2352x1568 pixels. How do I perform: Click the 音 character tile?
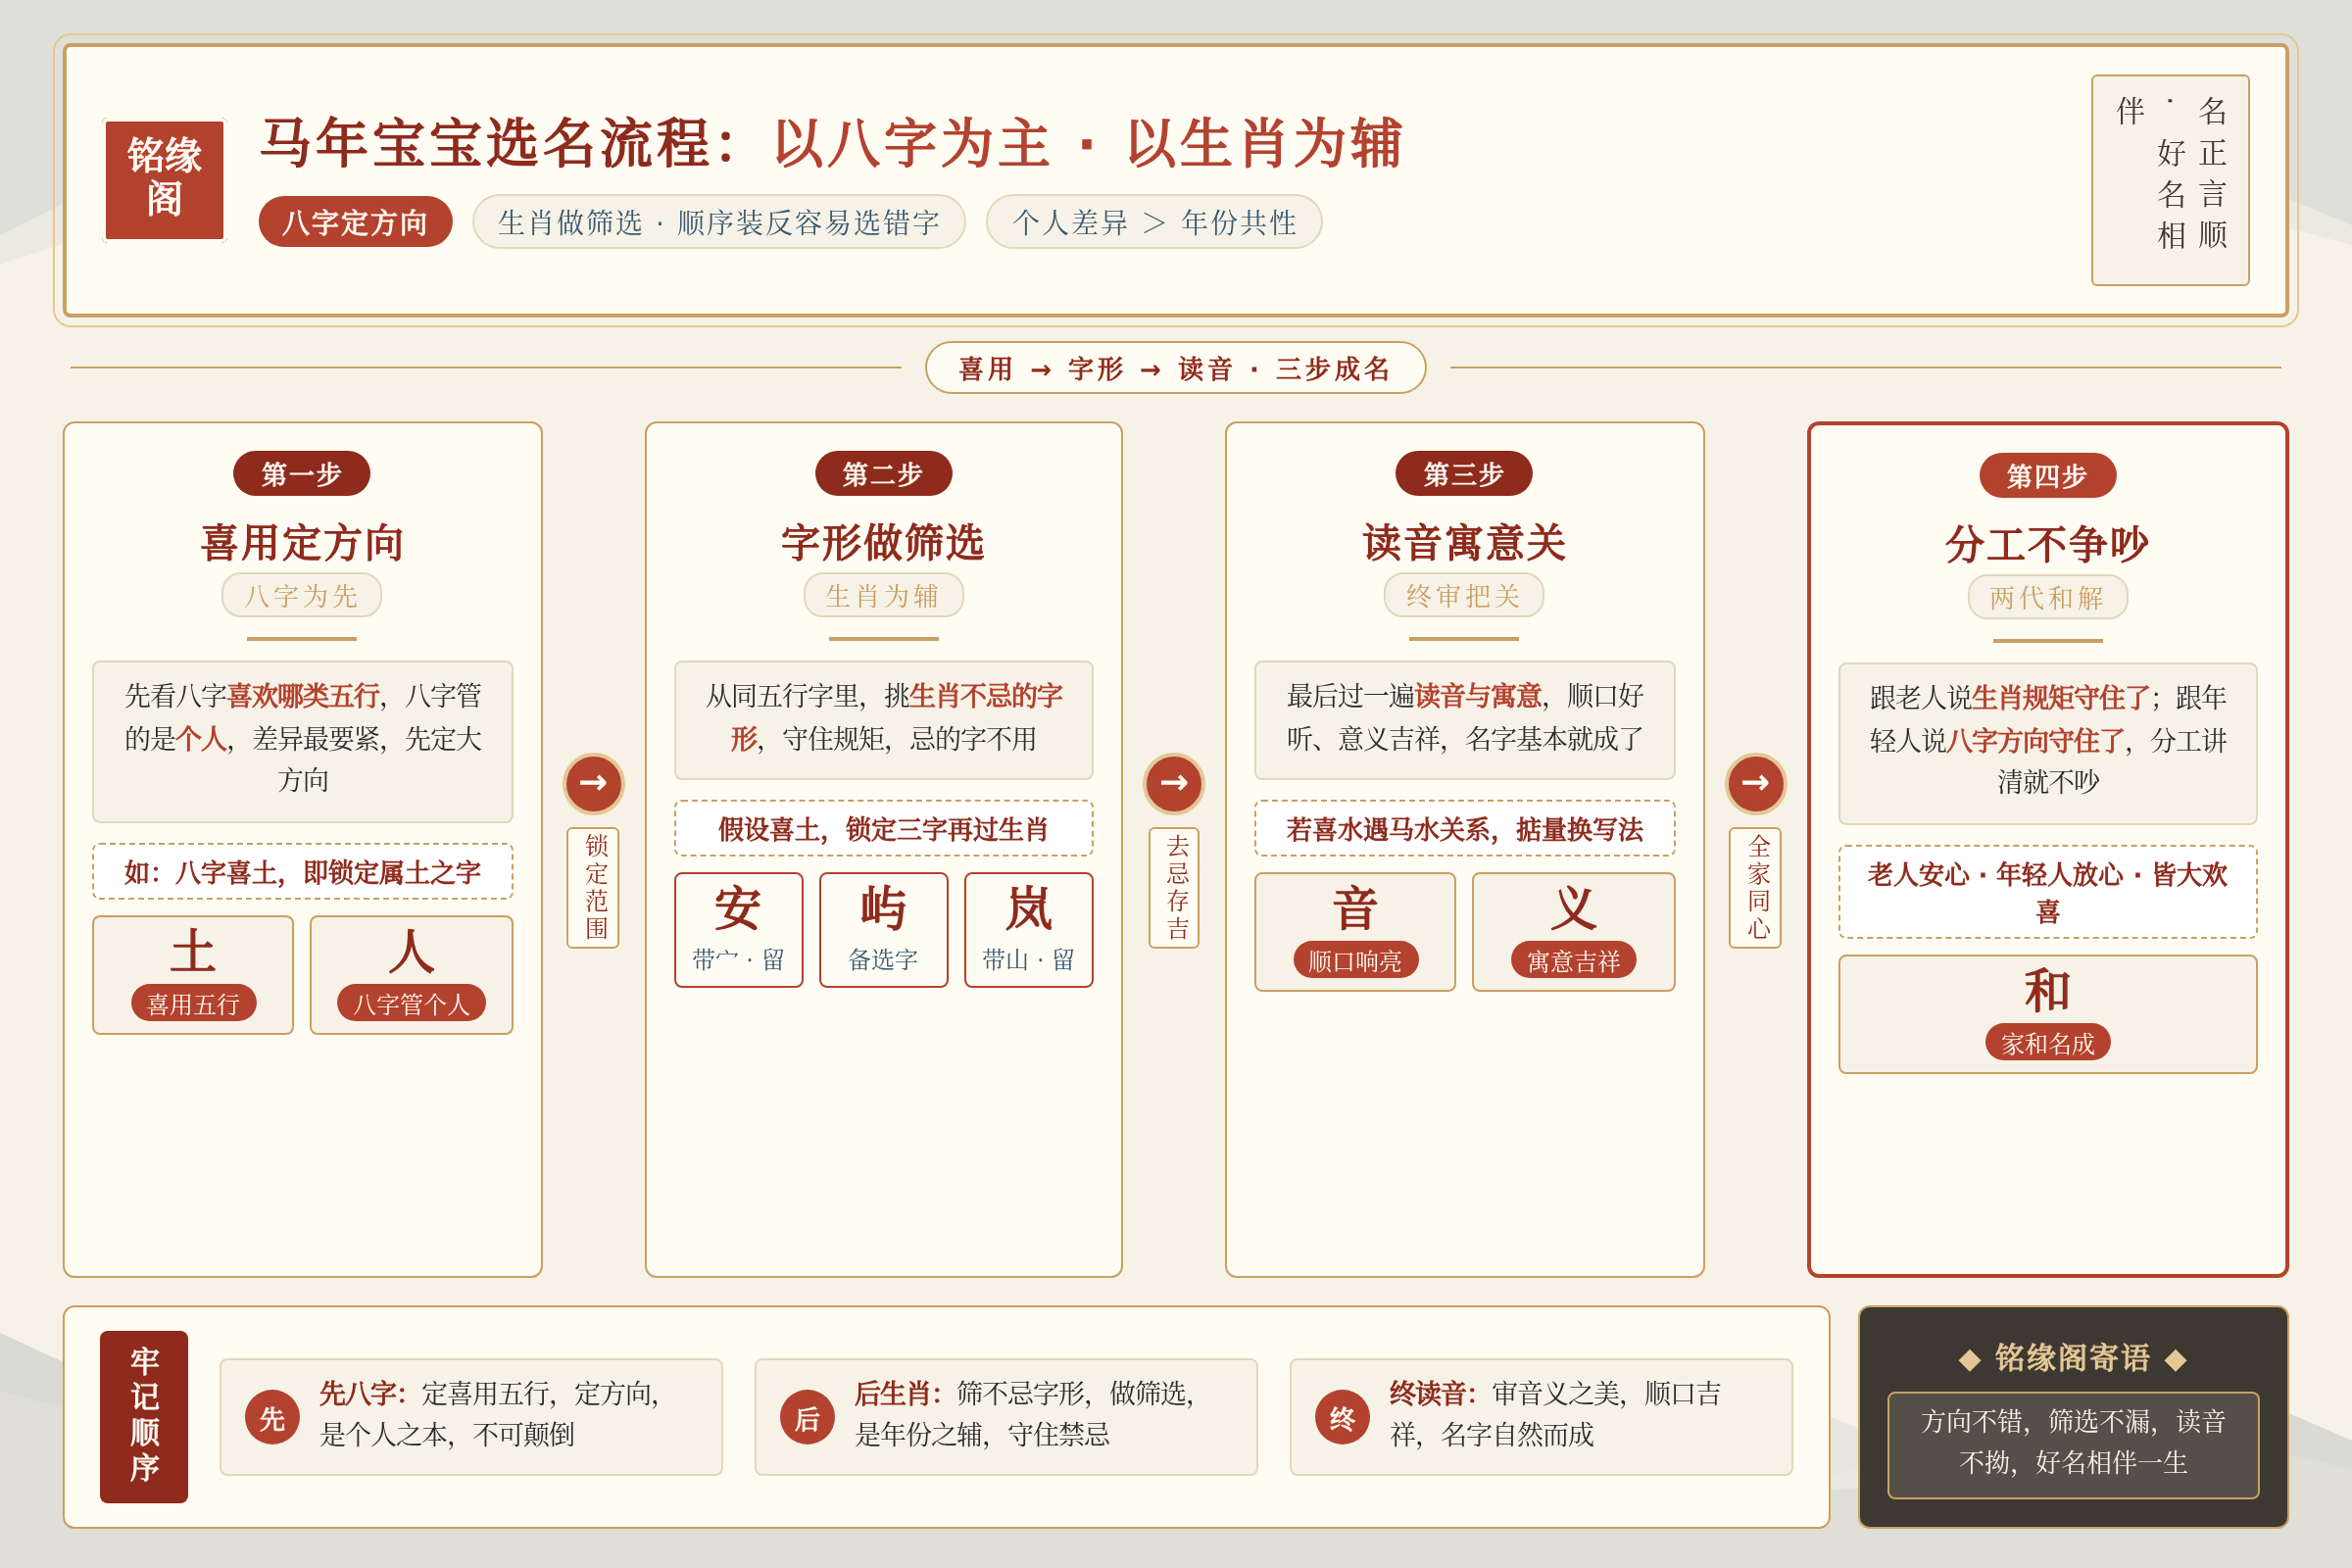(1355, 932)
